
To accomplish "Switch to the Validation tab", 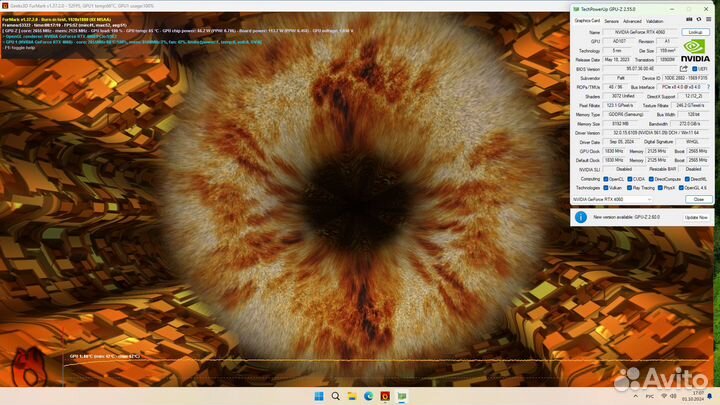I will tap(654, 21).
